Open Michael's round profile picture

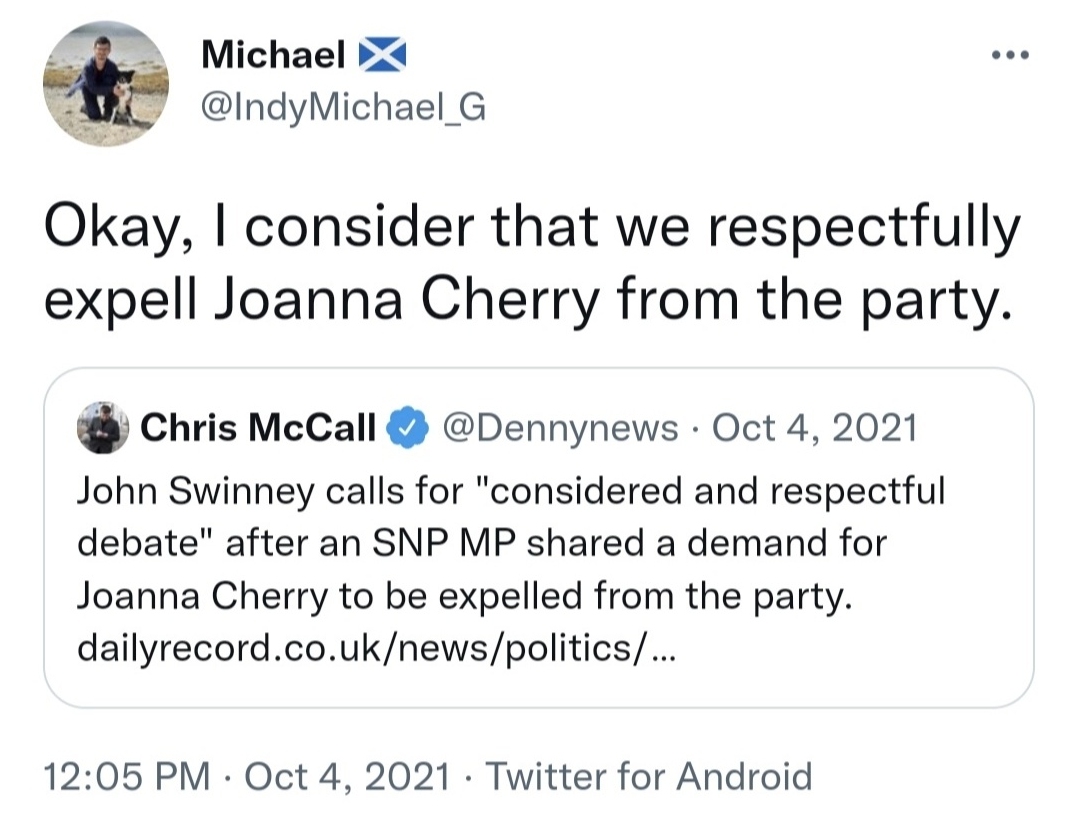click(105, 84)
